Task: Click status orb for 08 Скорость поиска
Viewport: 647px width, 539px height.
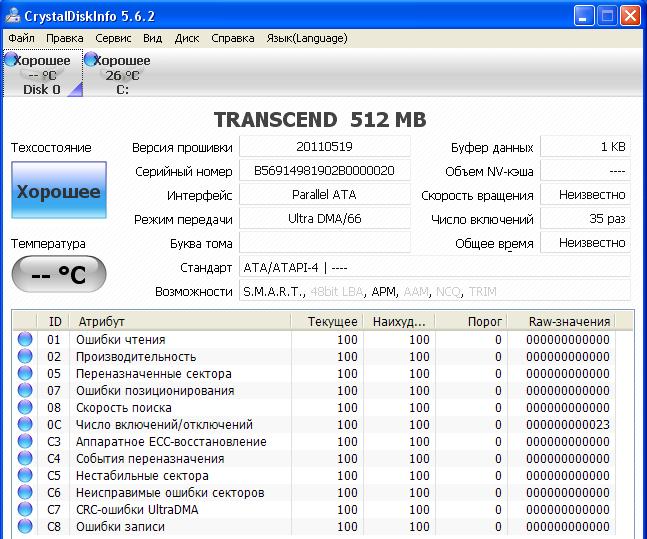Action: click(25, 407)
